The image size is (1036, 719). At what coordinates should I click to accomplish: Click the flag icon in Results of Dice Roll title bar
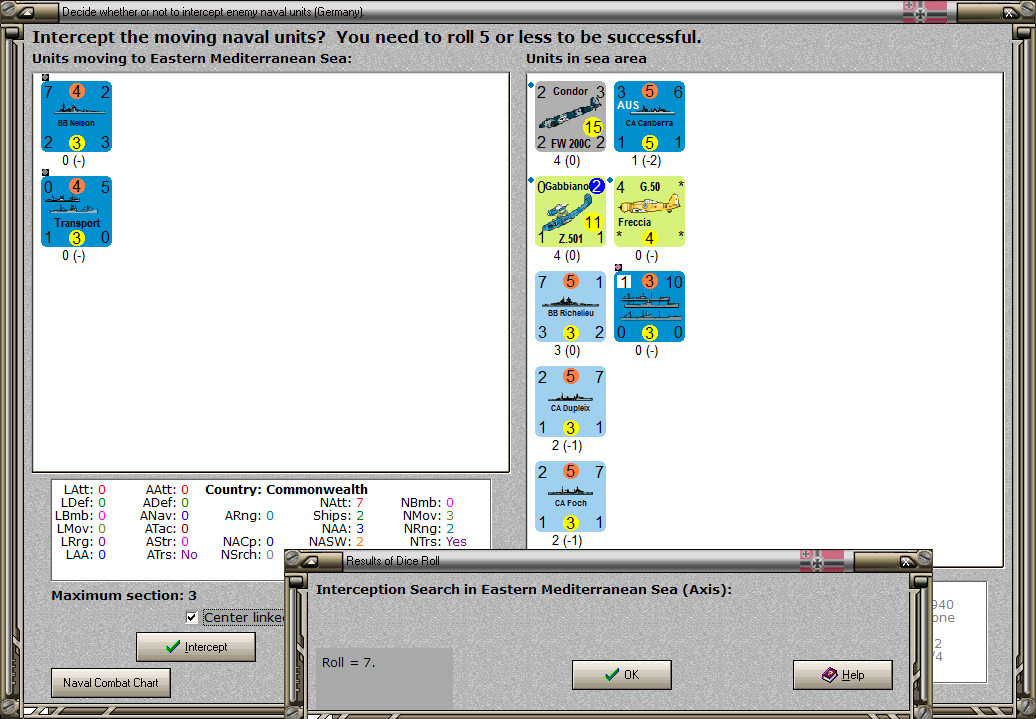pos(822,560)
